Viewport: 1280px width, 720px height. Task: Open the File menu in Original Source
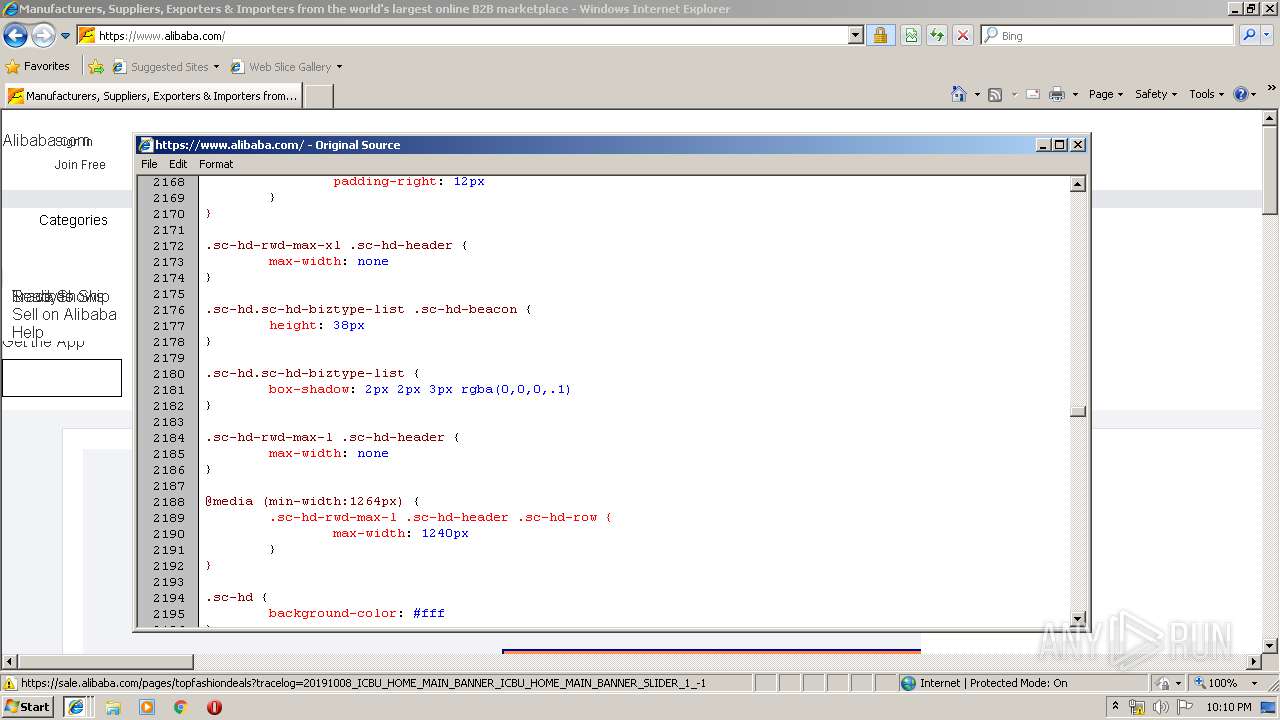149,164
